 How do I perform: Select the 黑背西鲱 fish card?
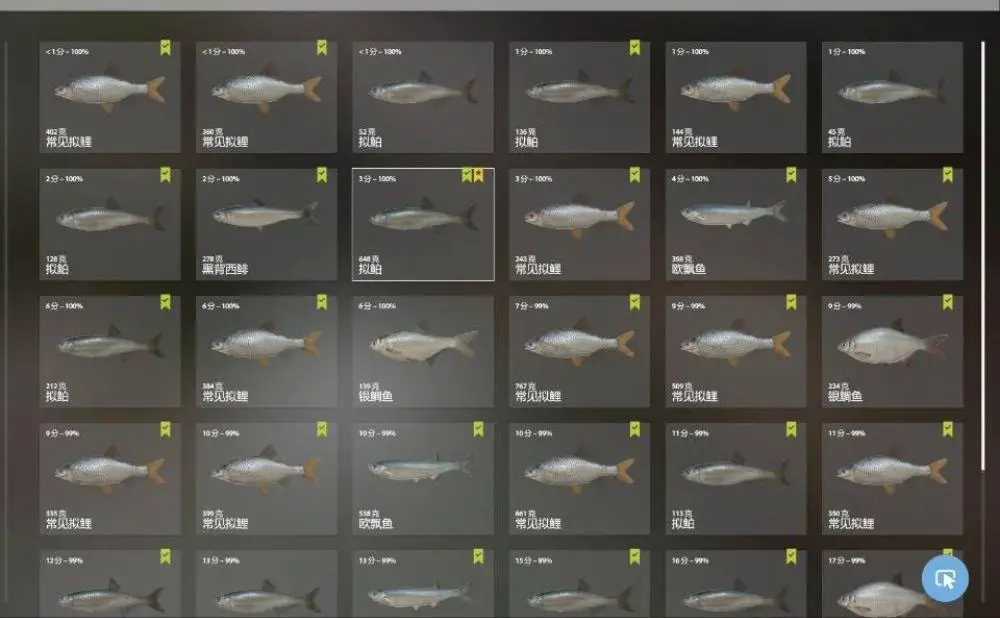[x=267, y=224]
